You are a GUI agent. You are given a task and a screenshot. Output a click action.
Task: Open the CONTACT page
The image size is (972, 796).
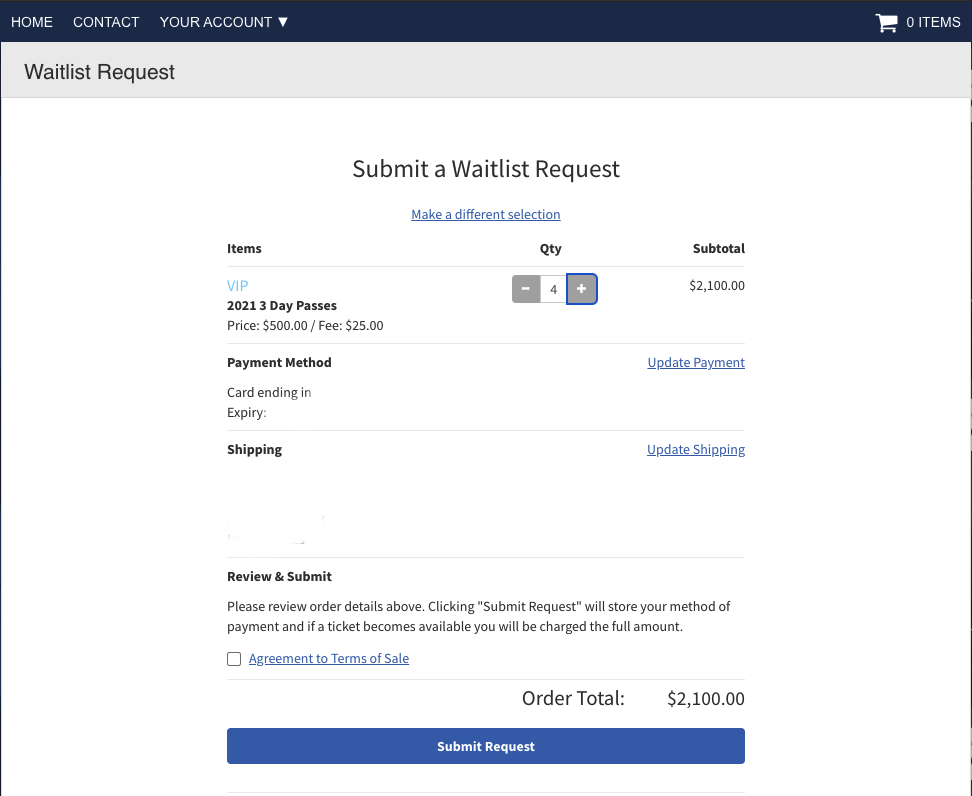point(106,22)
